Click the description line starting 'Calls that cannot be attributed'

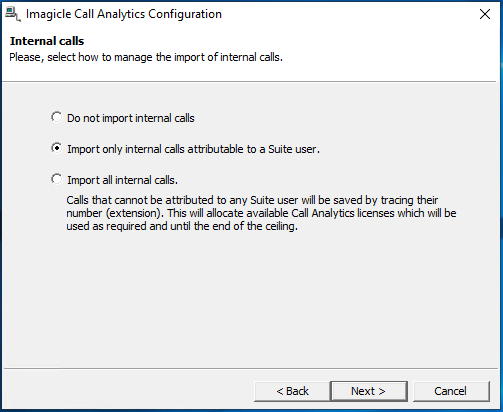pyautogui.click(x=252, y=200)
